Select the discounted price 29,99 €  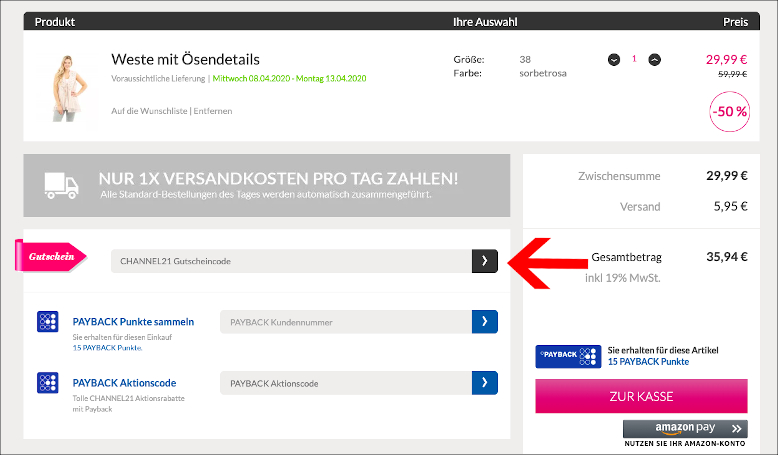[726, 60]
